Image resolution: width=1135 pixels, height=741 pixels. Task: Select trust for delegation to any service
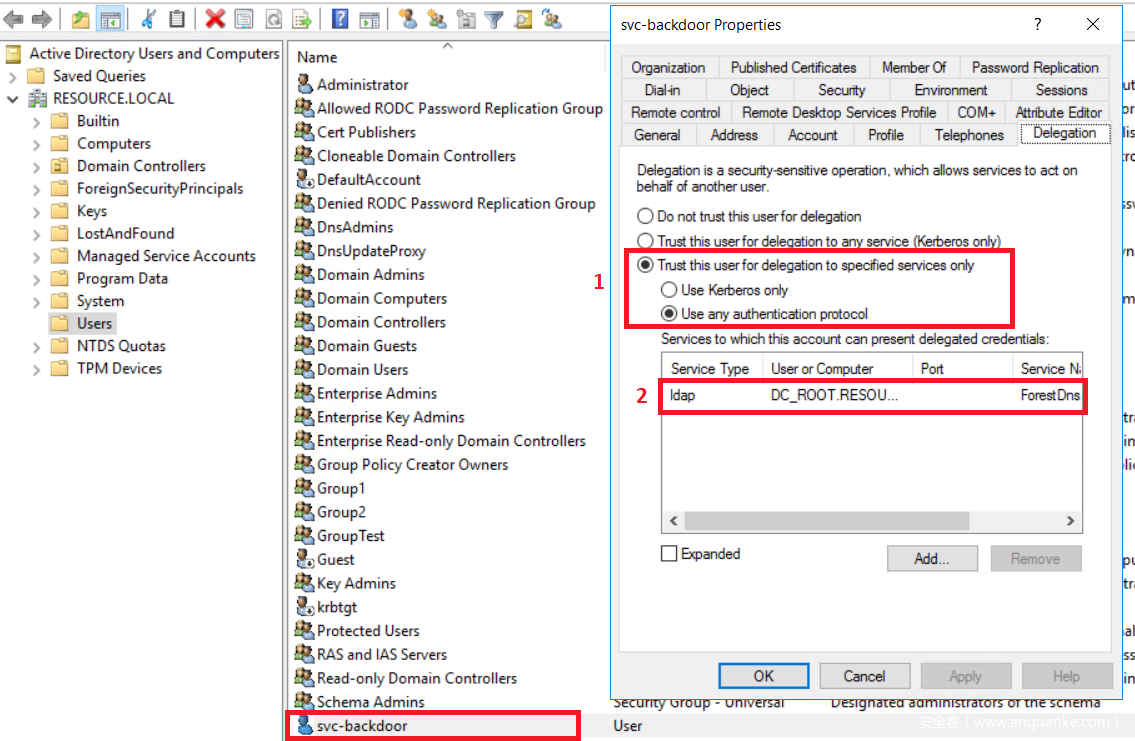[x=644, y=240]
